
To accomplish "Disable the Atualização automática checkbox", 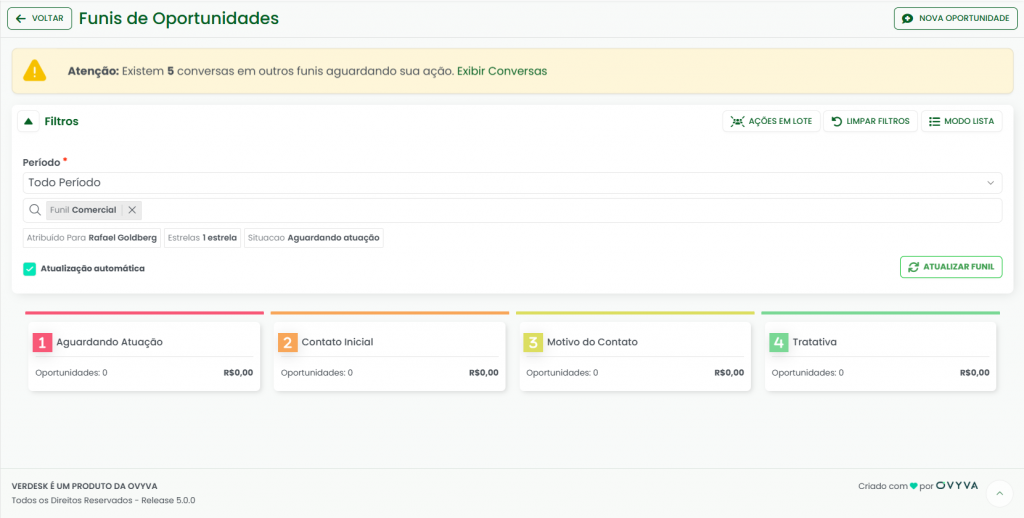I will tap(30, 268).
